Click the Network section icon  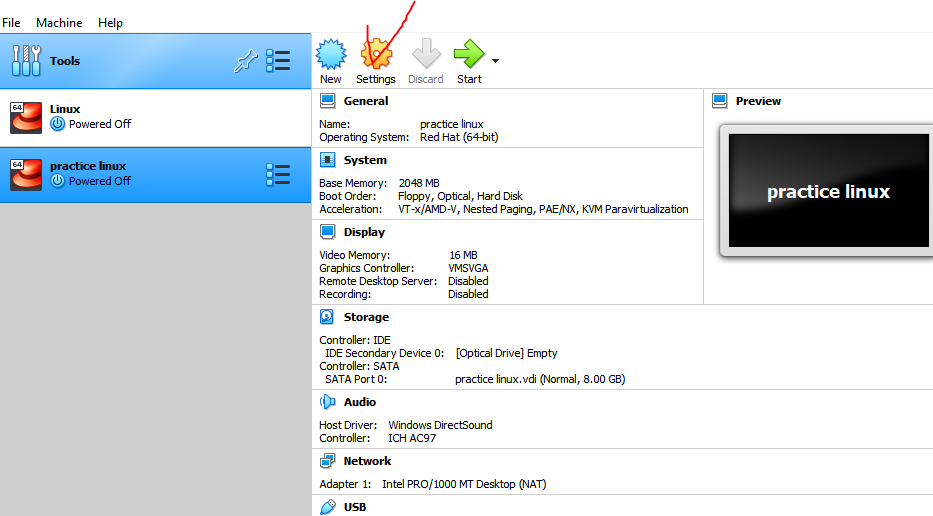point(328,461)
